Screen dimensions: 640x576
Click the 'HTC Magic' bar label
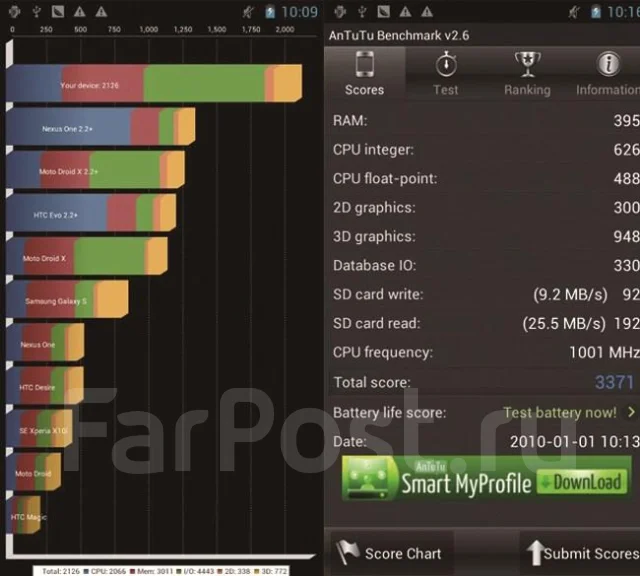pos(29,517)
